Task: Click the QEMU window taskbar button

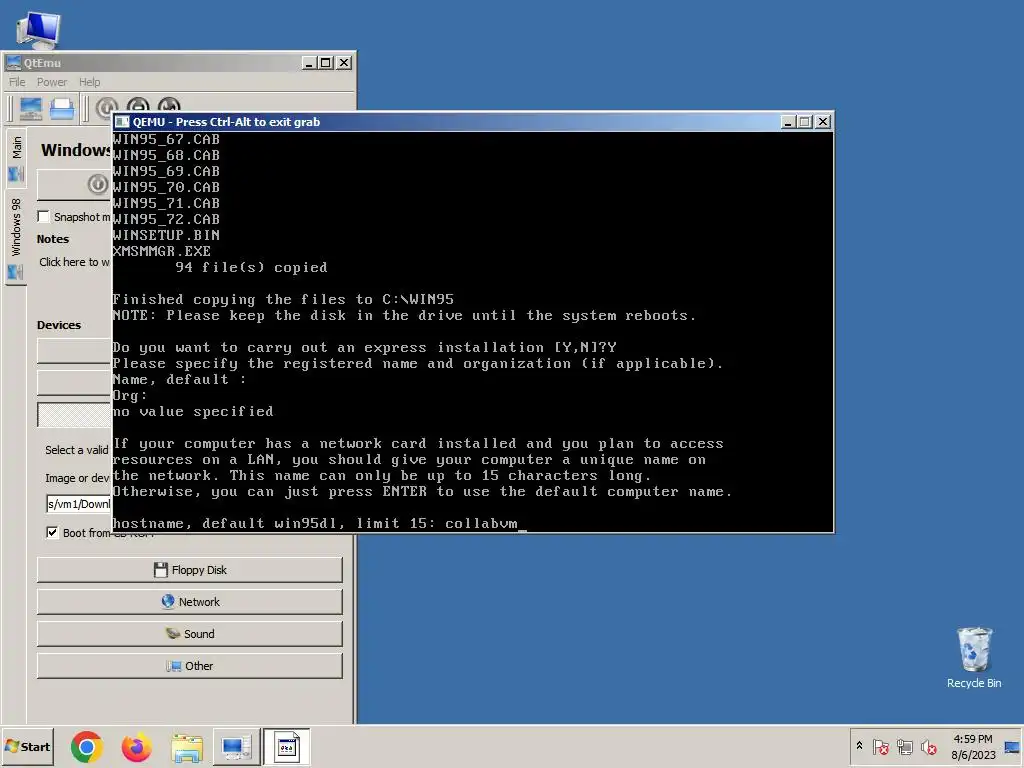Action: coord(287,747)
